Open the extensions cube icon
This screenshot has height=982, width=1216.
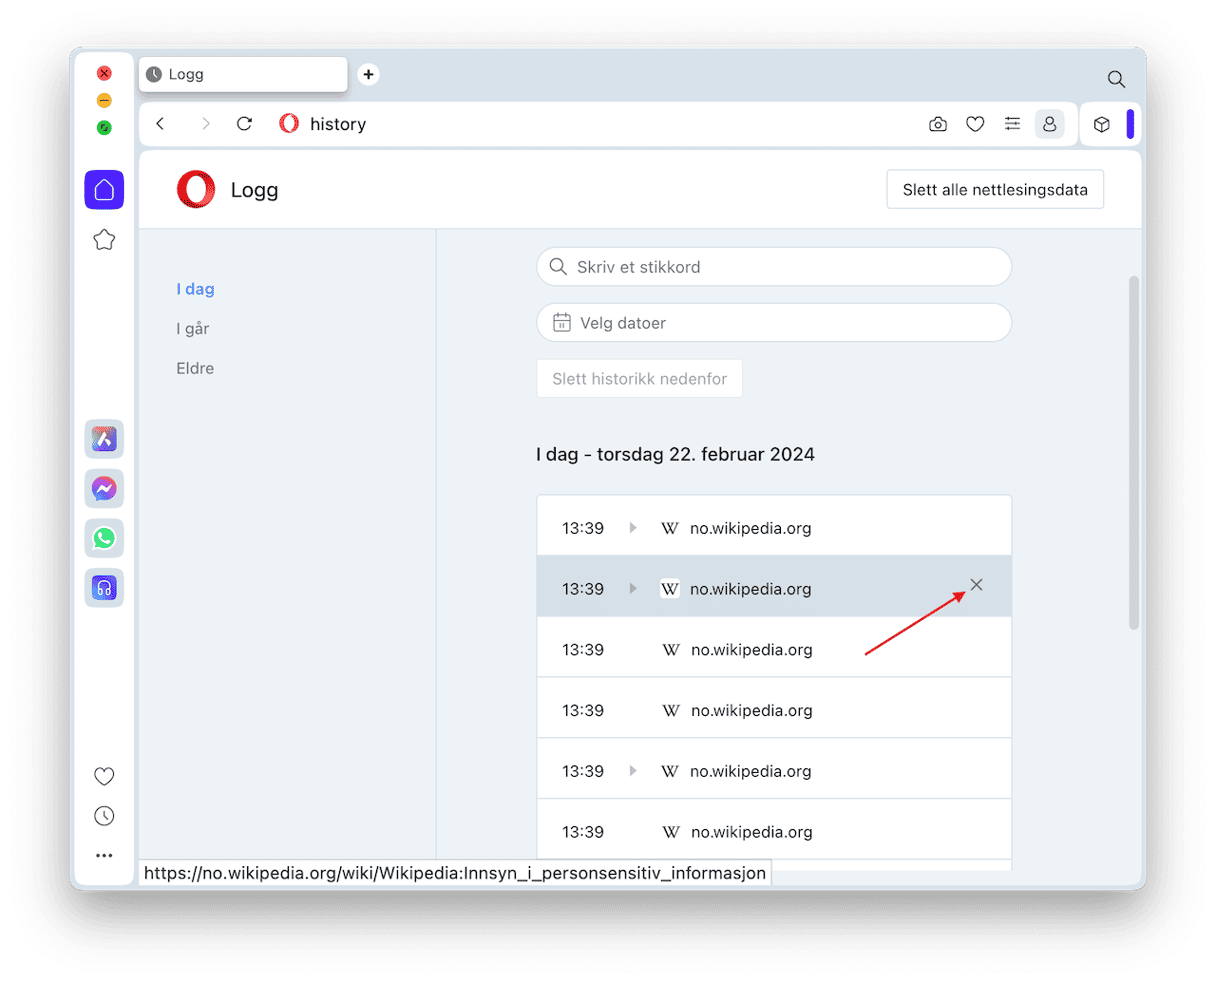tap(1101, 124)
